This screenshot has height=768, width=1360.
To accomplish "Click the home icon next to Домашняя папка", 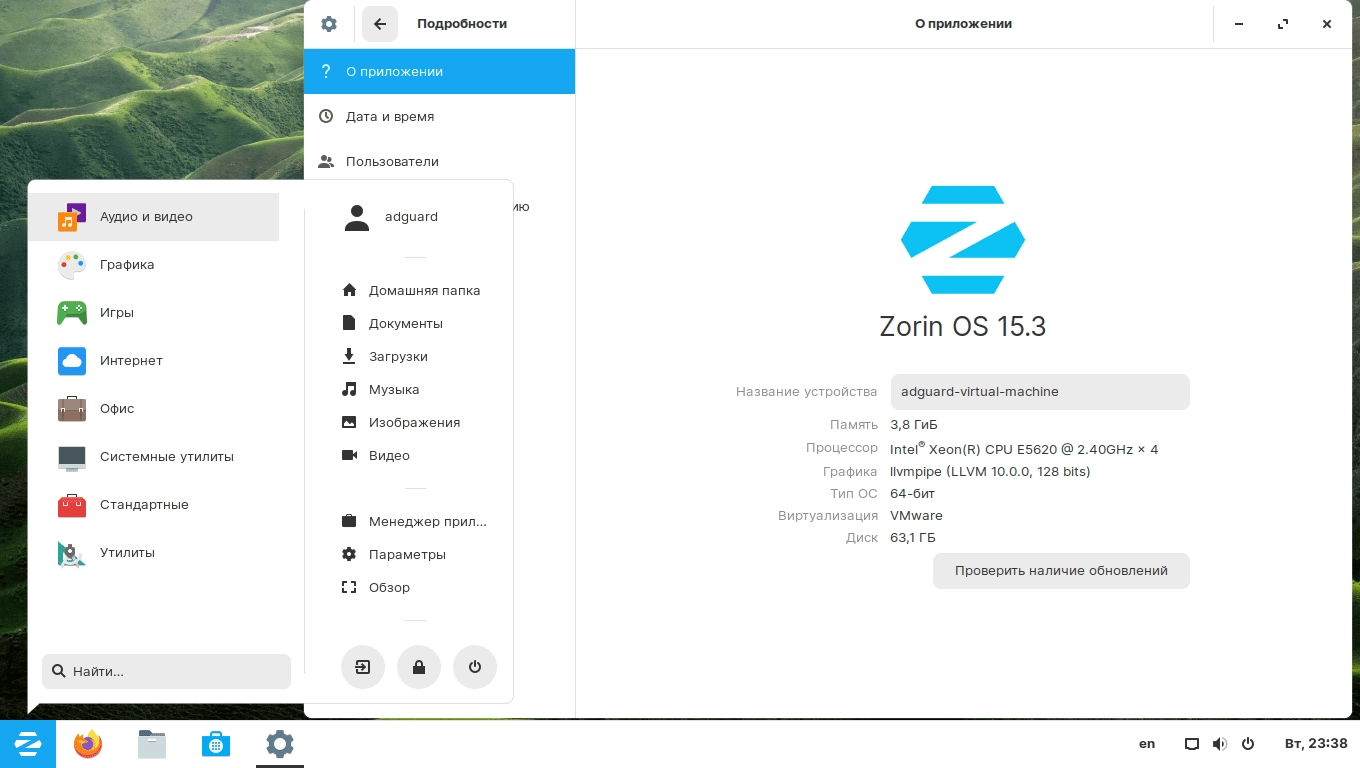I will pos(349,290).
